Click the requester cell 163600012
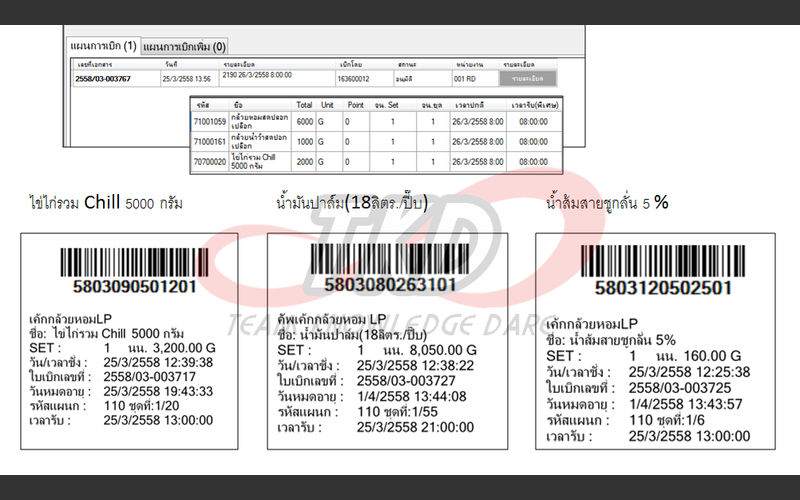Screen dimensions: 800x500 click(x=353, y=79)
